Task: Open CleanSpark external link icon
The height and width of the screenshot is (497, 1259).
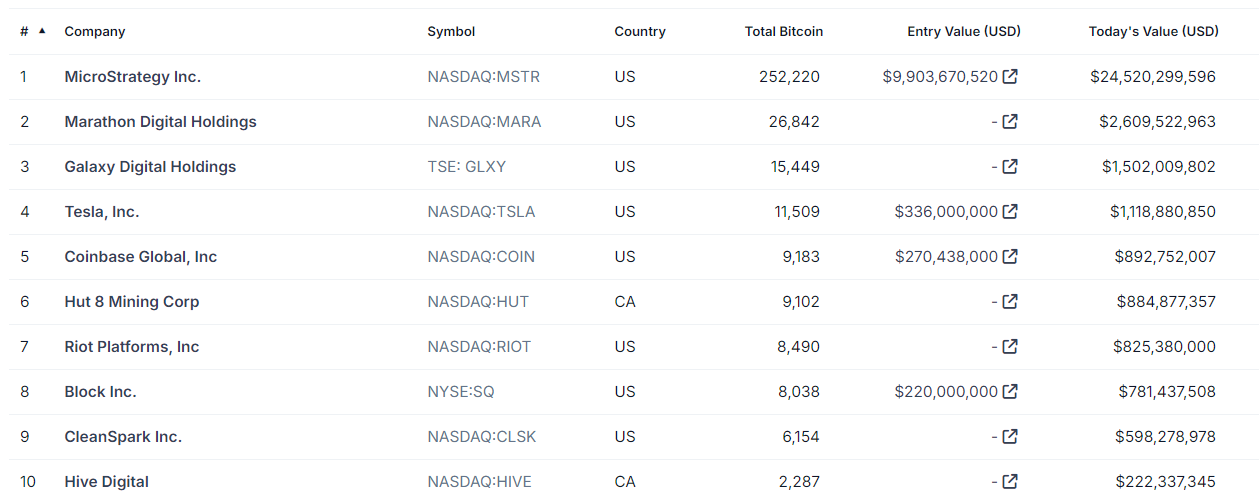Action: coord(1010,437)
